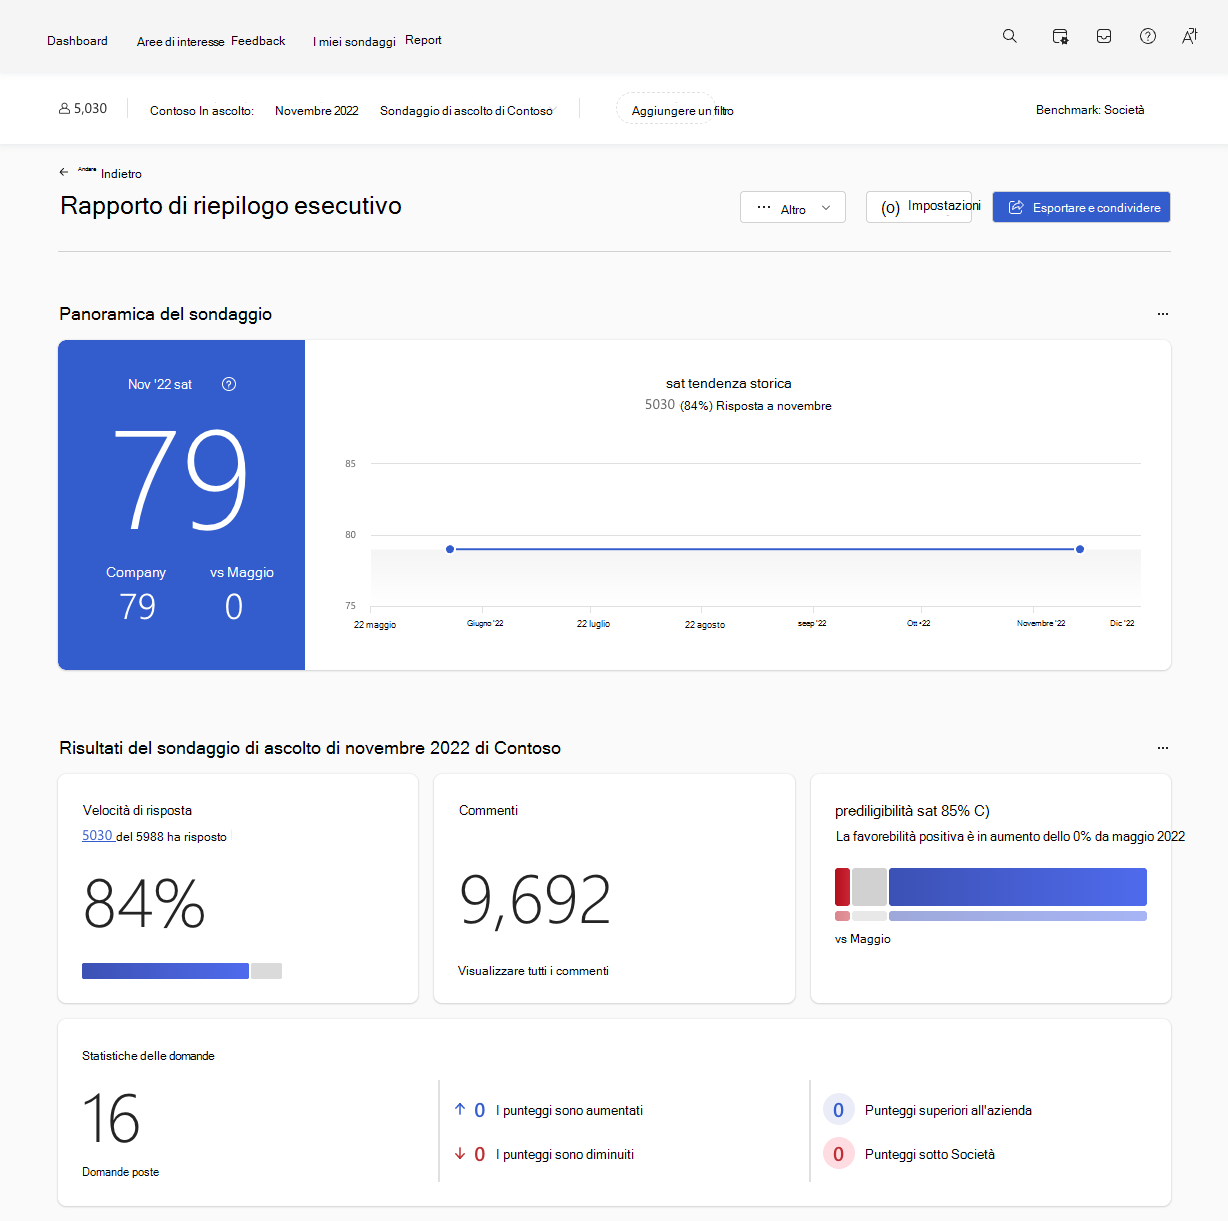Image resolution: width=1228 pixels, height=1221 pixels.
Task: Click Esportare e condividere button
Action: tap(1081, 207)
